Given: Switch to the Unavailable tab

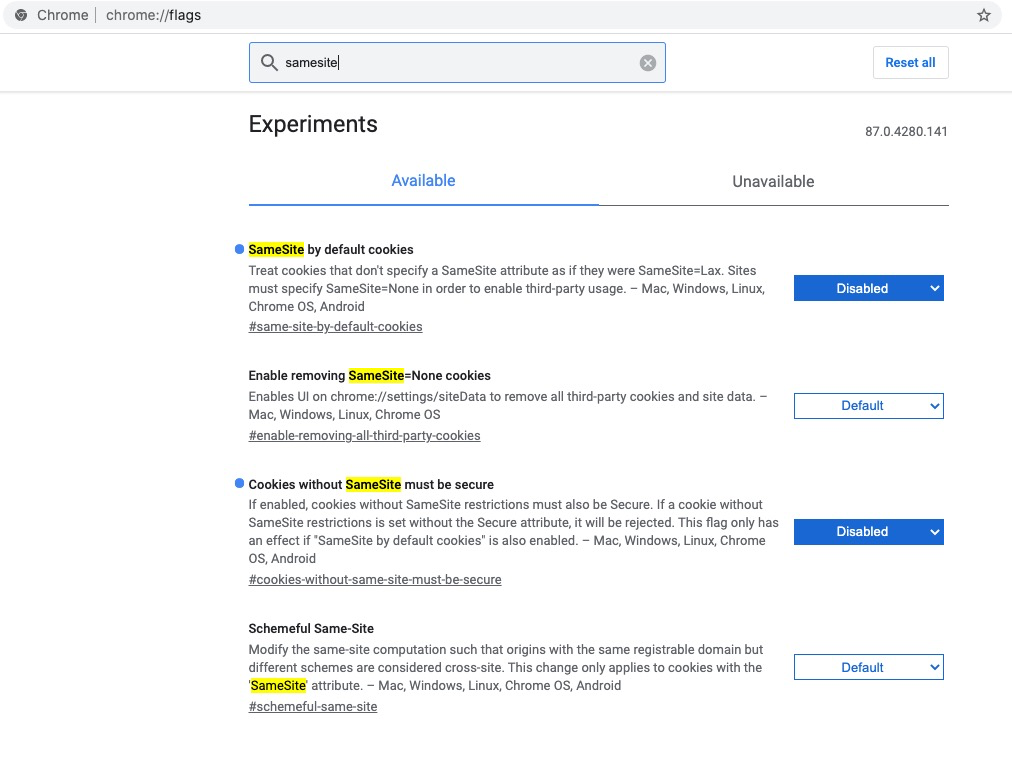Looking at the screenshot, I should (x=773, y=182).
